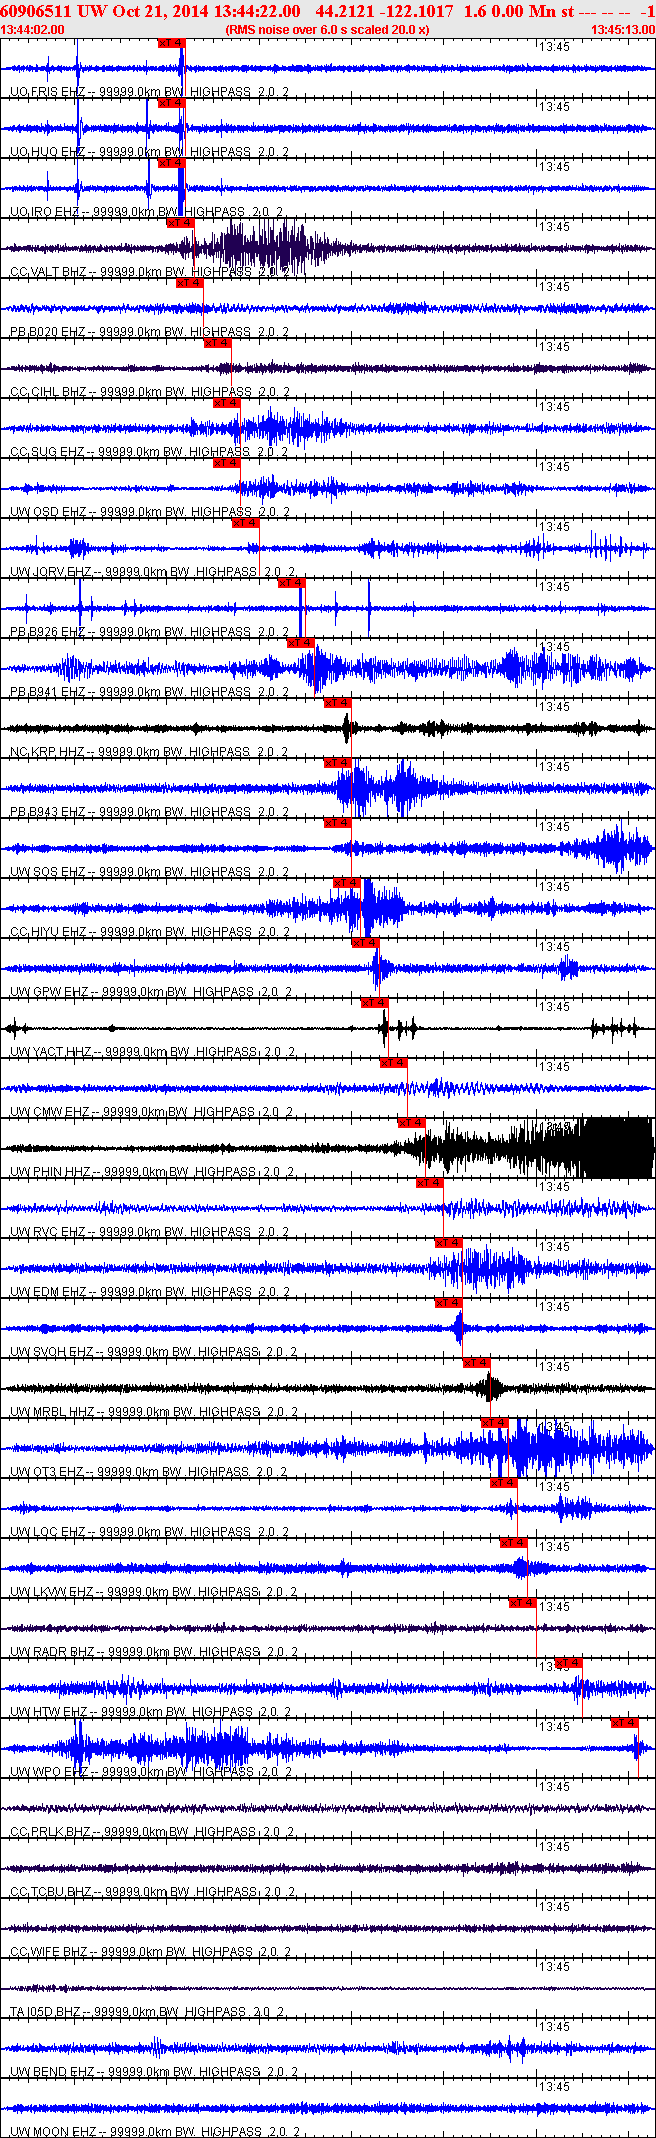The image size is (656, 2138).
Task: Click the red pick marker on UW.PHIN trace
Action: [x=411, y=1123]
